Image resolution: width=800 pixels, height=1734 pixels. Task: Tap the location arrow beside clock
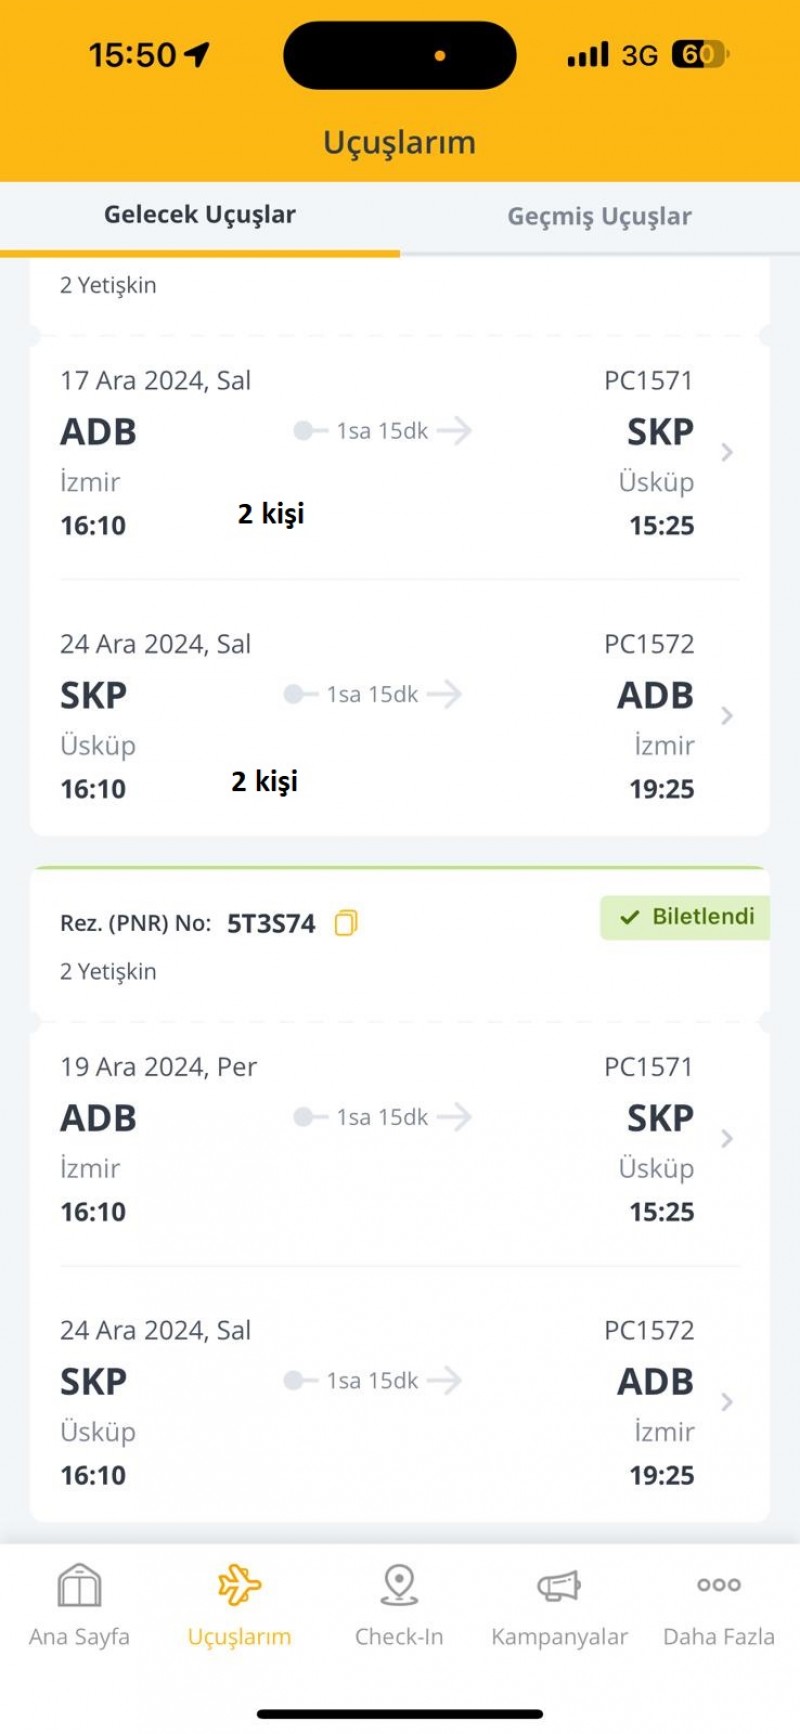tap(198, 54)
